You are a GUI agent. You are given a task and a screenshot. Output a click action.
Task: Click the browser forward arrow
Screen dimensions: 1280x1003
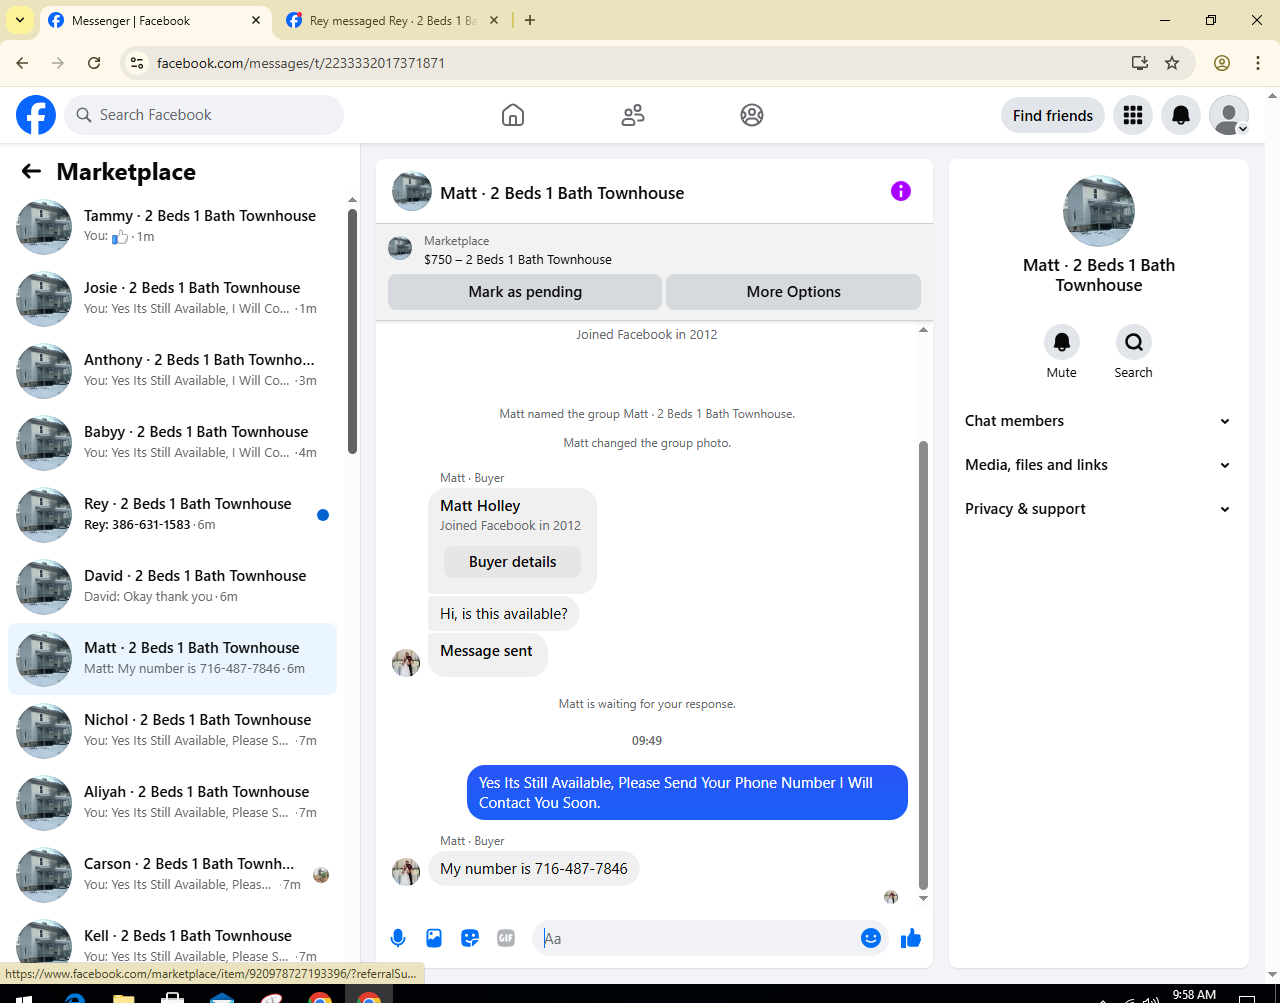pos(58,63)
